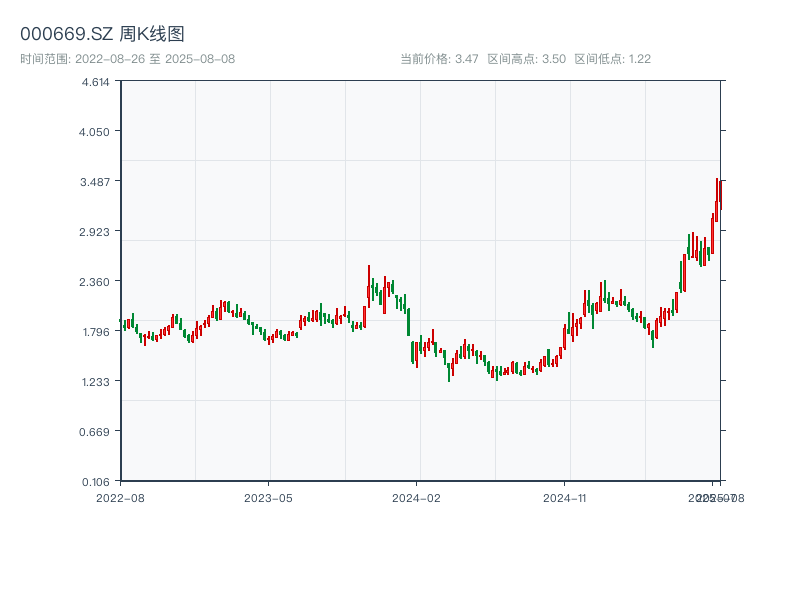Click the 0.106 y-axis label

95,481
